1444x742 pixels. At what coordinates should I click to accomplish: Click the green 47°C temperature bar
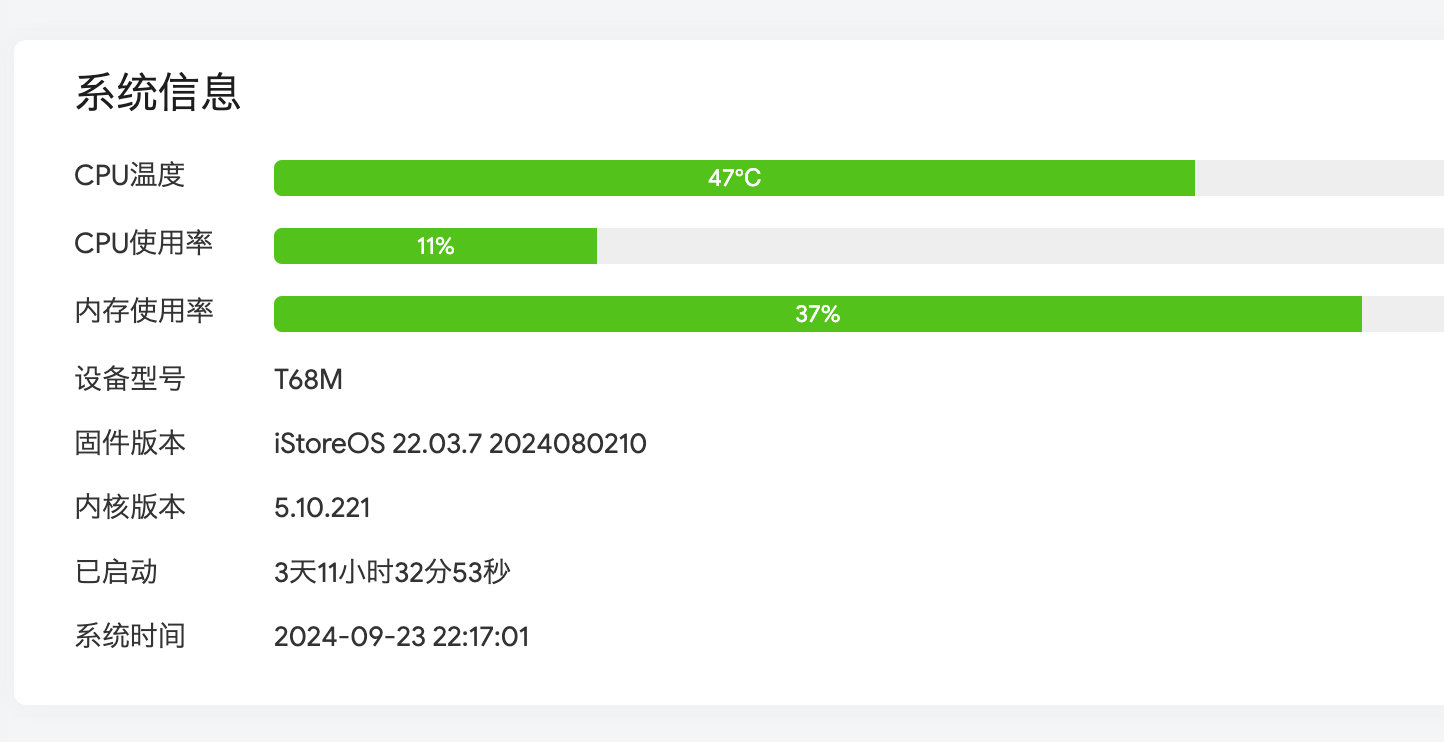click(x=734, y=178)
